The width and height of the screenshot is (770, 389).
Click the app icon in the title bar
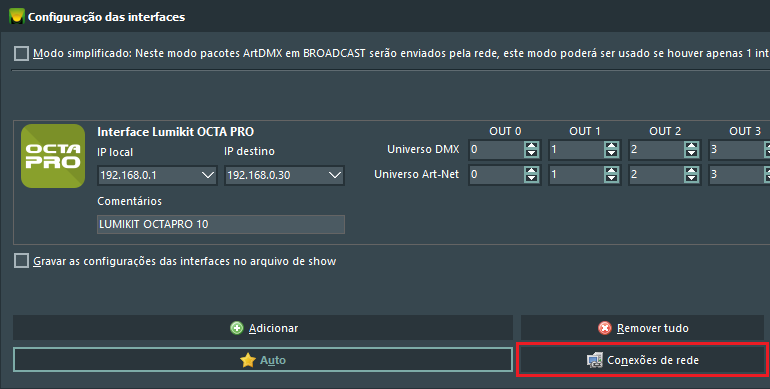pyautogui.click(x=17, y=16)
